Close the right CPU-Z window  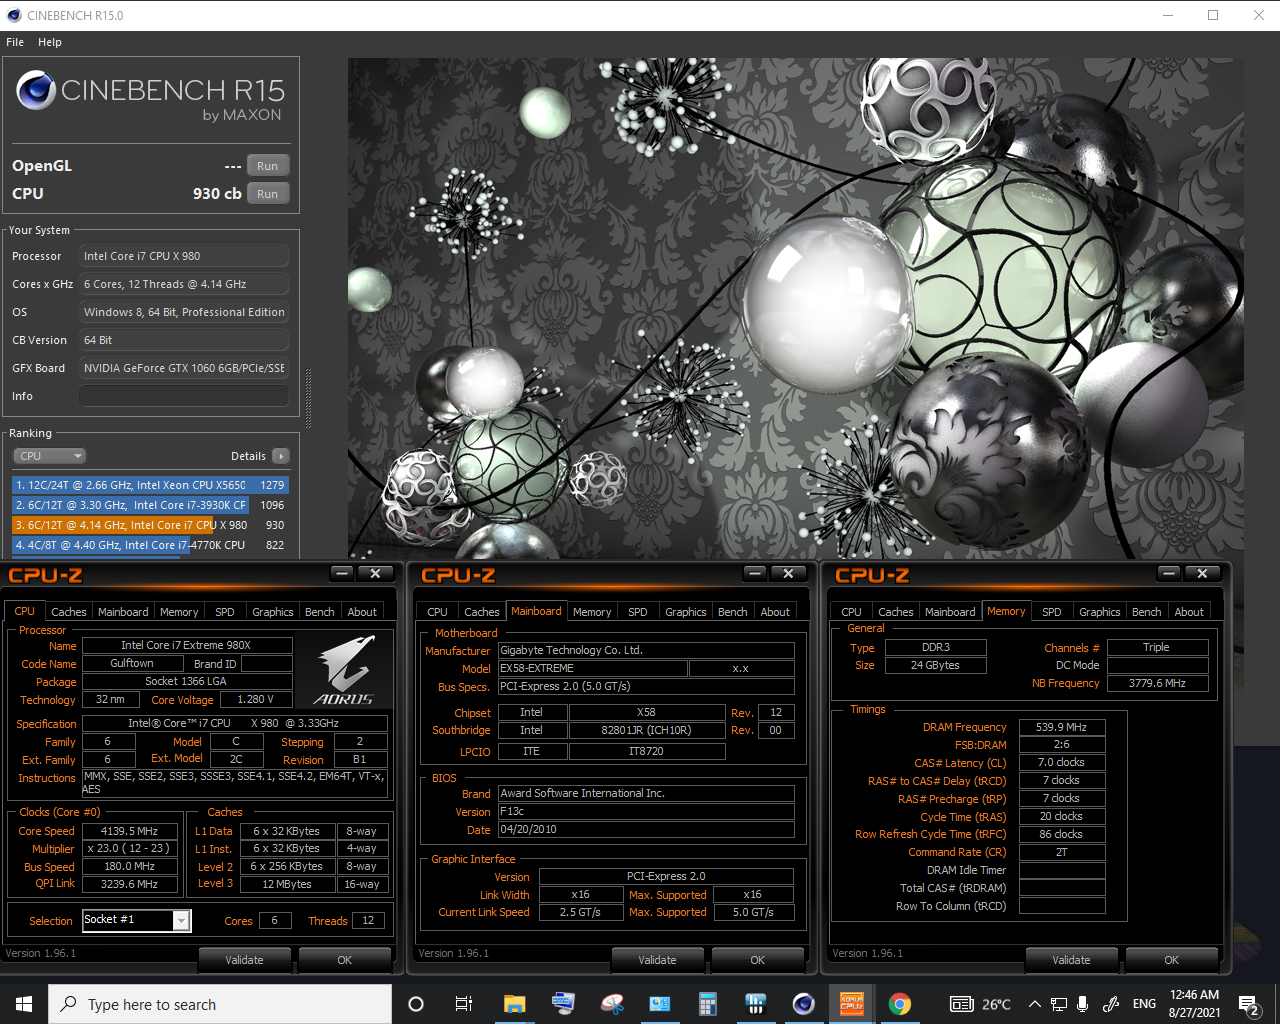pos(1202,574)
